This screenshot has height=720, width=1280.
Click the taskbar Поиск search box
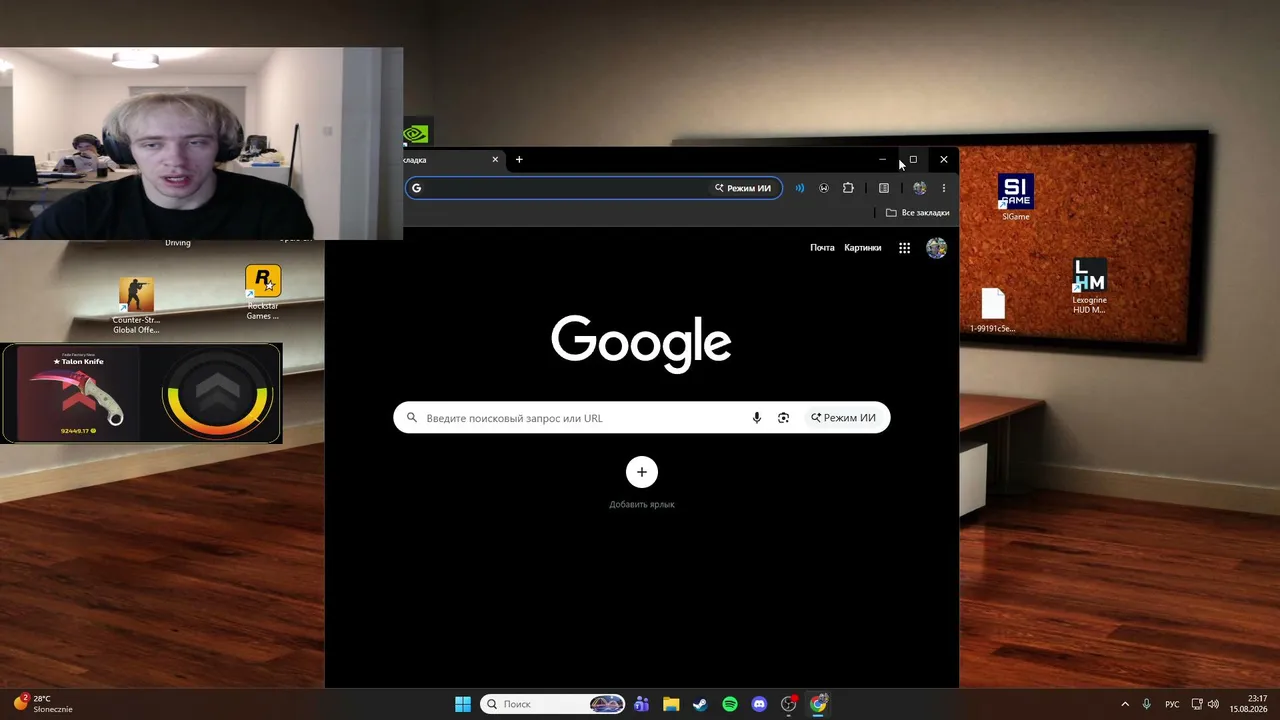pyautogui.click(x=553, y=704)
